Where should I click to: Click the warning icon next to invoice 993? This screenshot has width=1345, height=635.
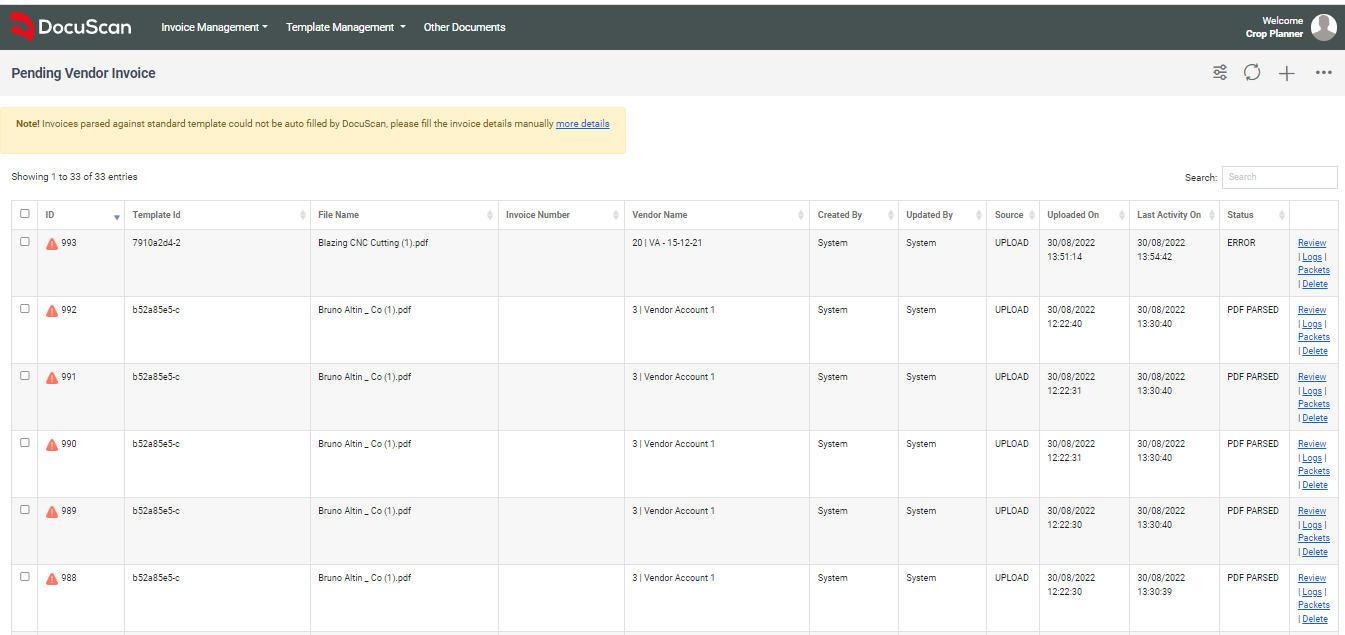53,242
